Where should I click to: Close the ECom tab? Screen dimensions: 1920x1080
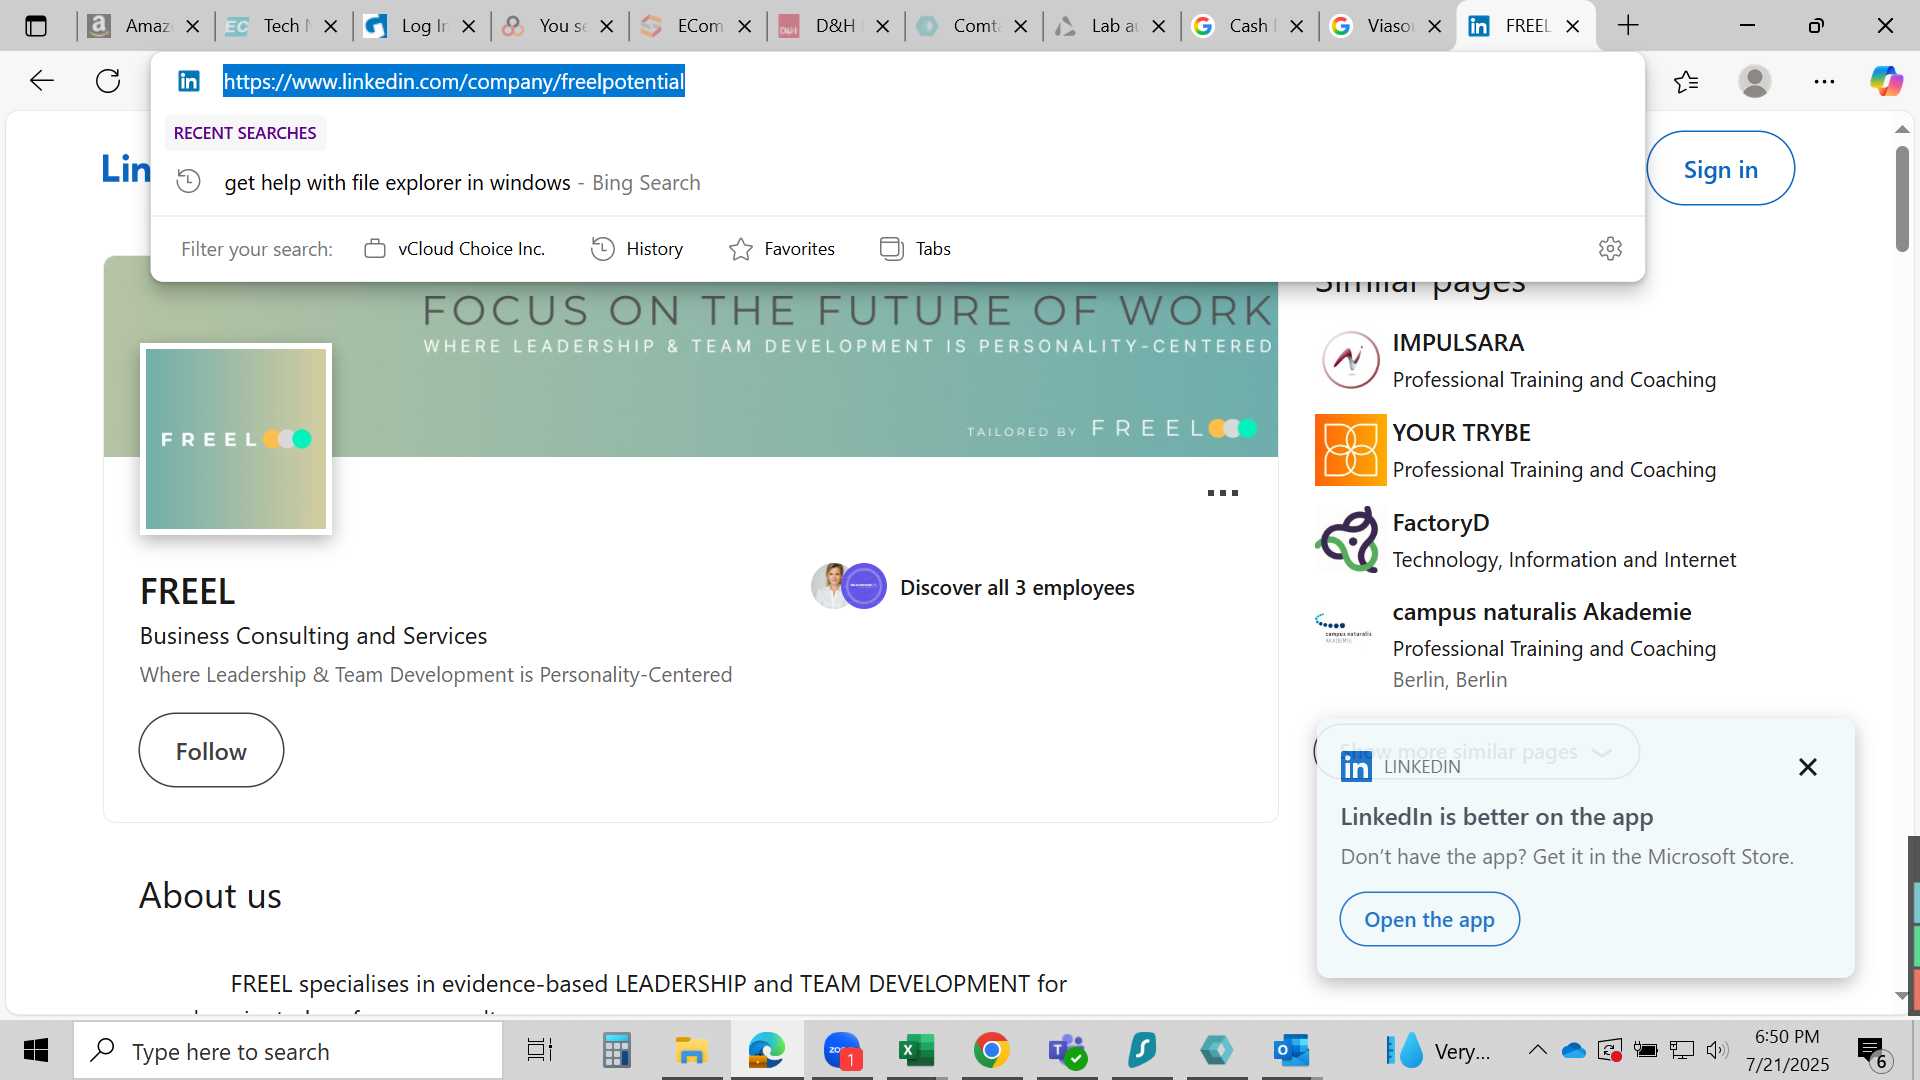point(745,26)
